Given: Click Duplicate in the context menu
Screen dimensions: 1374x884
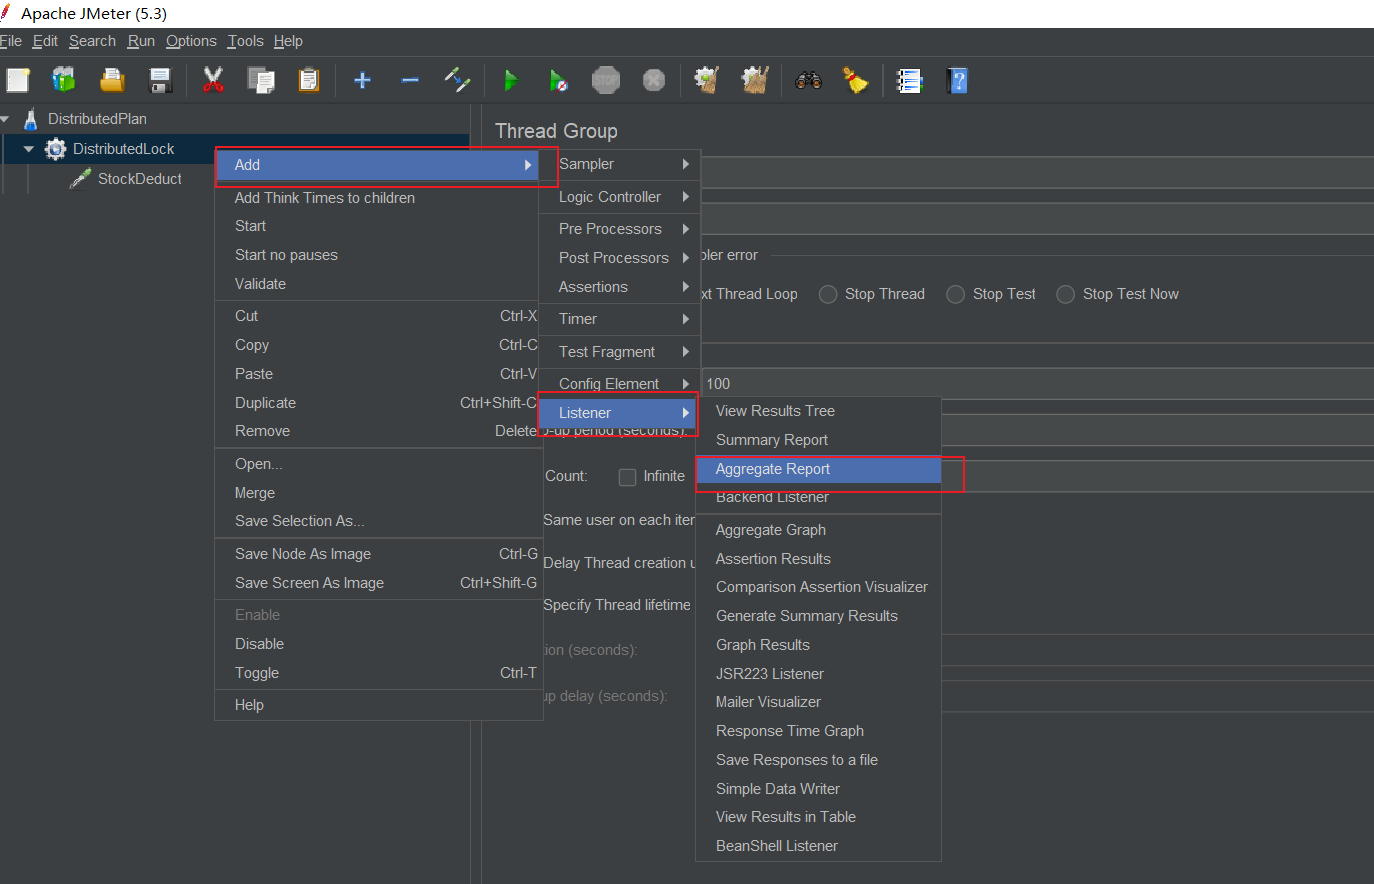Looking at the screenshot, I should coord(379,403).
